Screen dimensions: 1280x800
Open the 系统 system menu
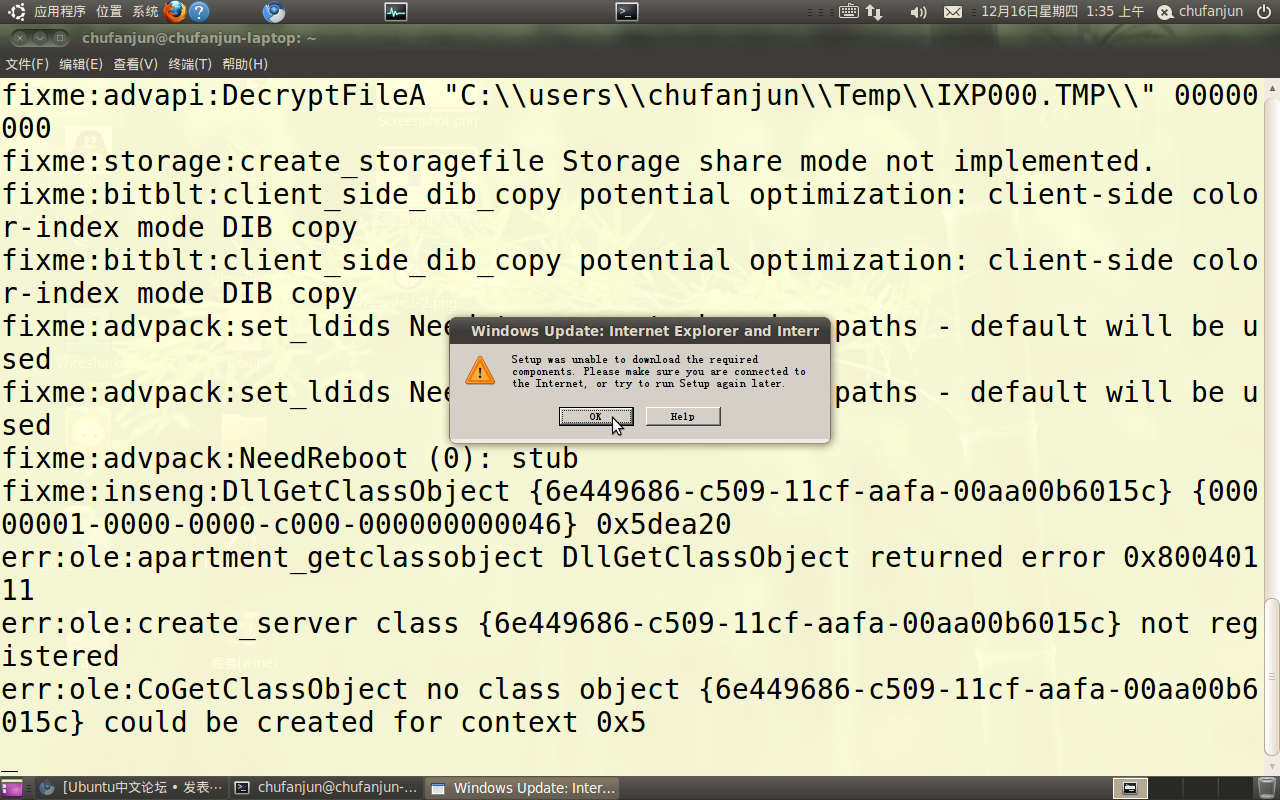(x=145, y=12)
